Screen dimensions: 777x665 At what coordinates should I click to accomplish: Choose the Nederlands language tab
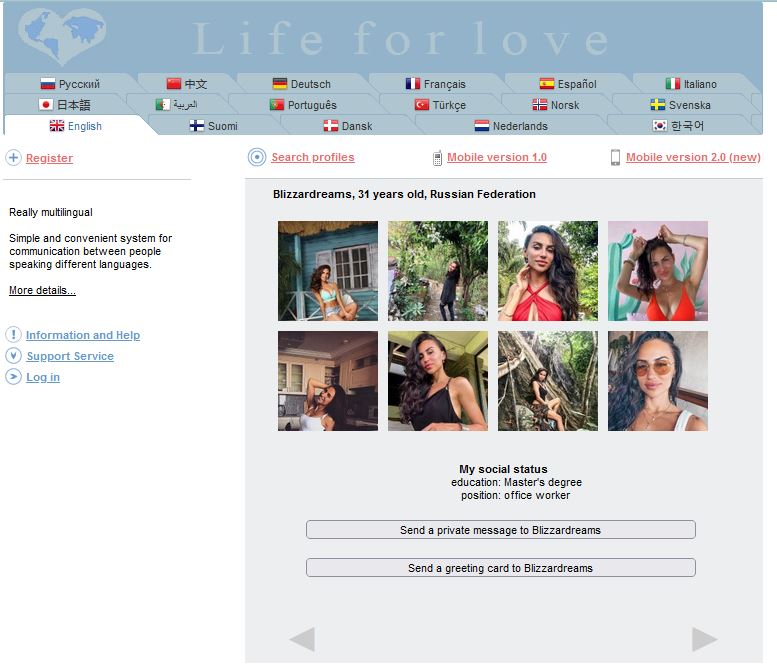pyautogui.click(x=511, y=126)
